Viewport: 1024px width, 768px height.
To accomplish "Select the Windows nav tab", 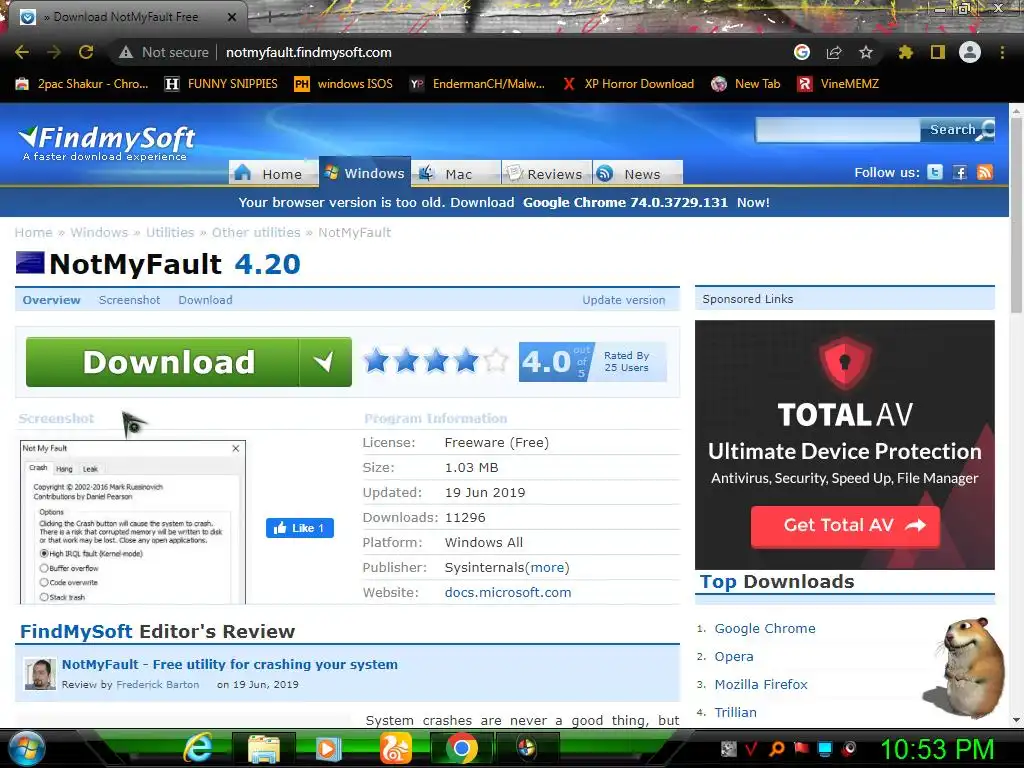I will (x=365, y=172).
